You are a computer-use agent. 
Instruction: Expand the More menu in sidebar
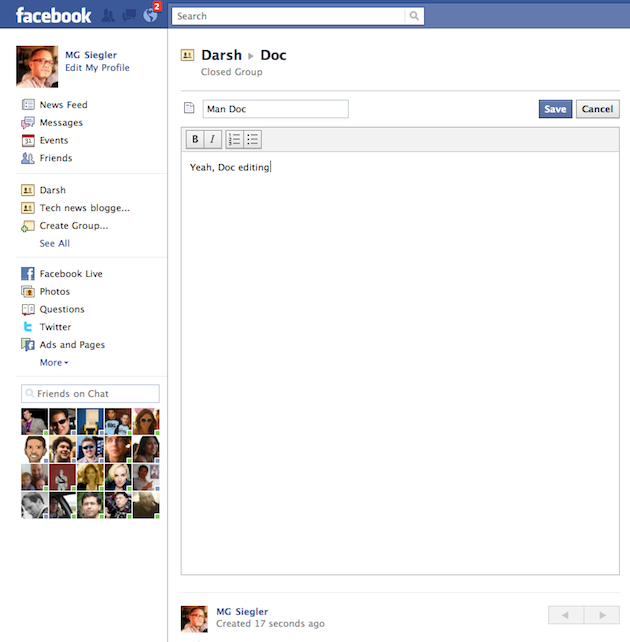click(54, 362)
